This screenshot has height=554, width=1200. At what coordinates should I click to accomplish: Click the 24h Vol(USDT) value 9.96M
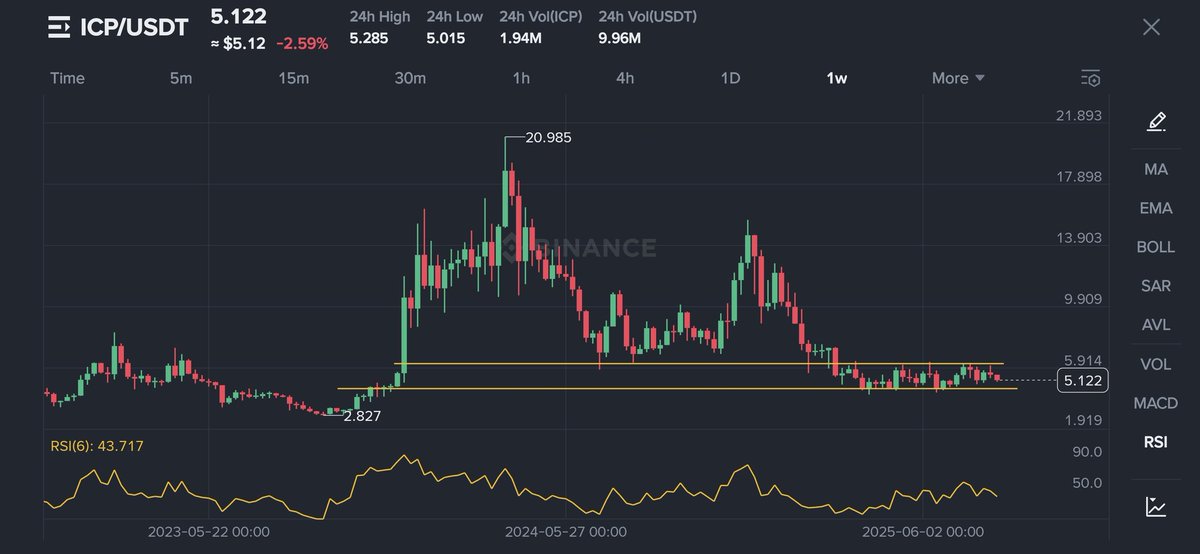click(x=620, y=39)
